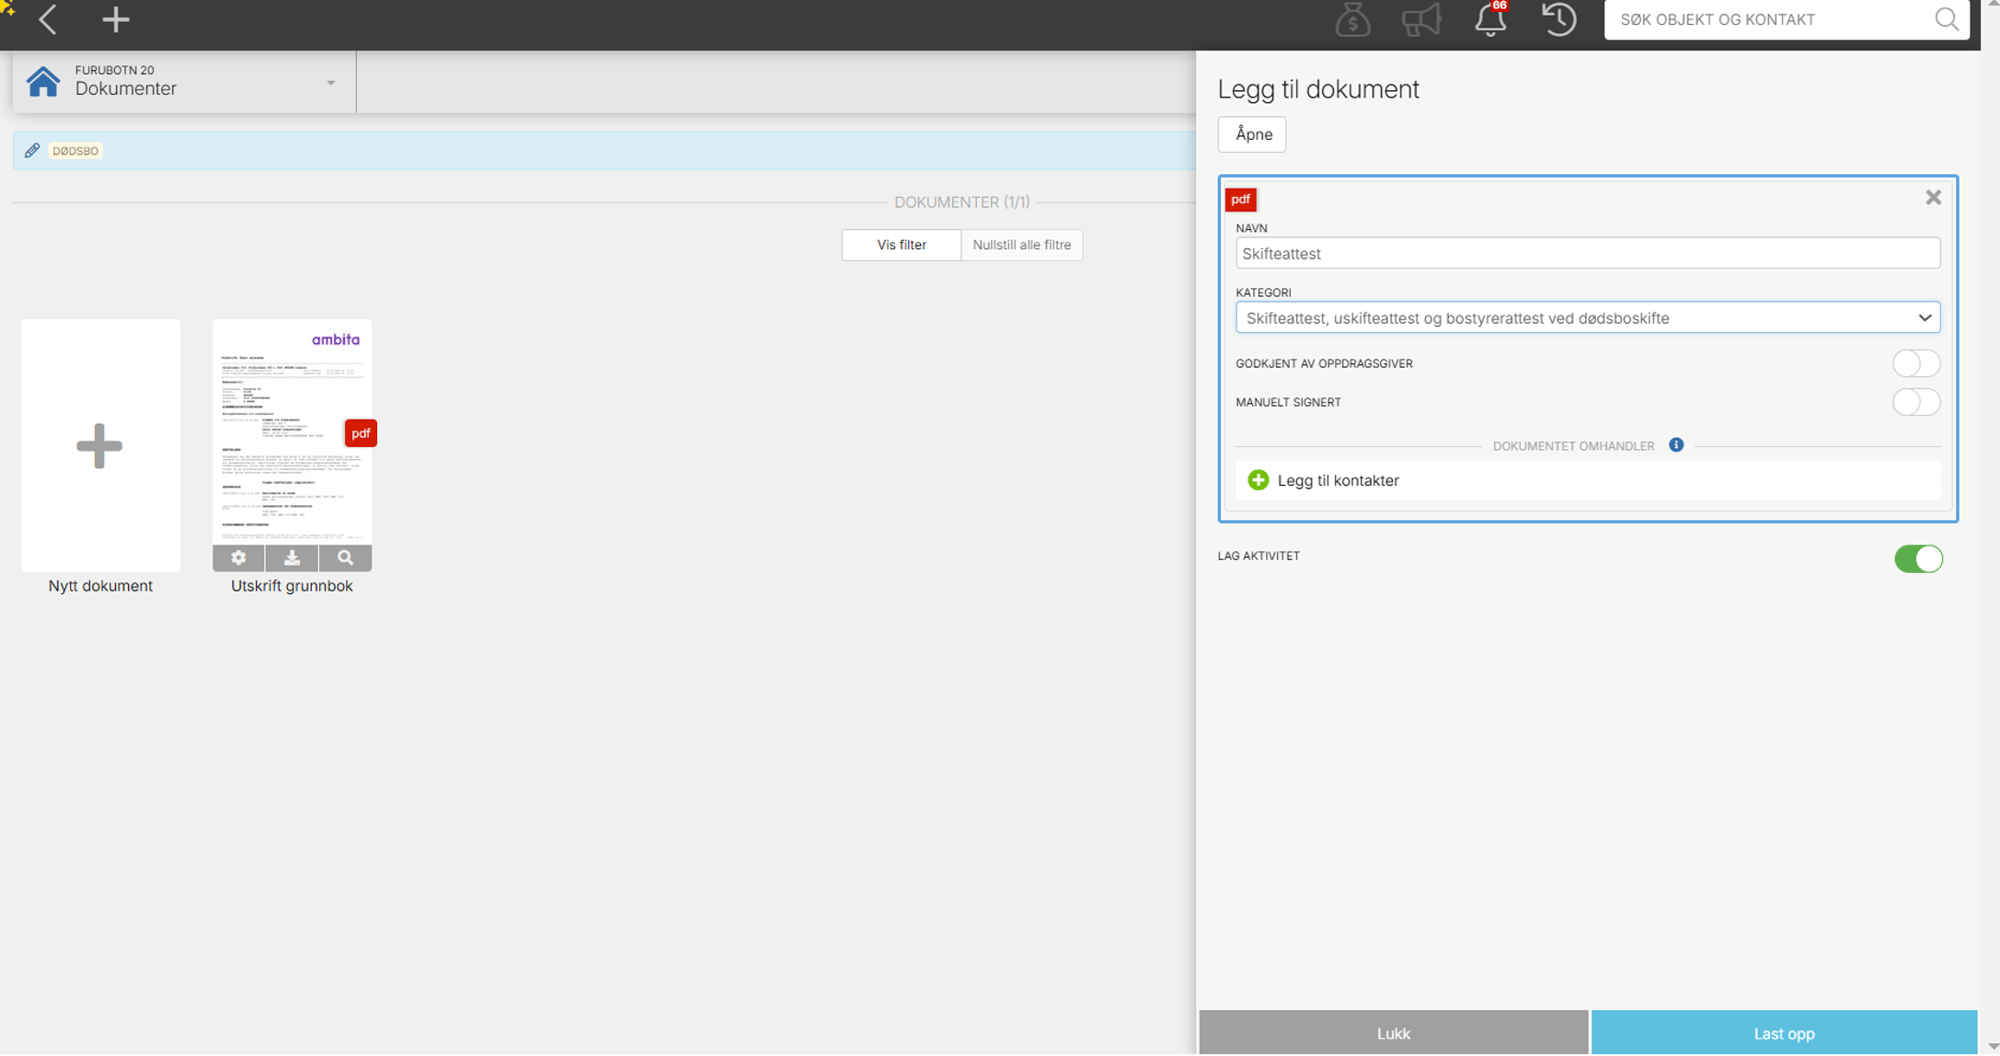Click the Last opp button
Screen dimensions: 2000x1056
click(x=1784, y=1033)
